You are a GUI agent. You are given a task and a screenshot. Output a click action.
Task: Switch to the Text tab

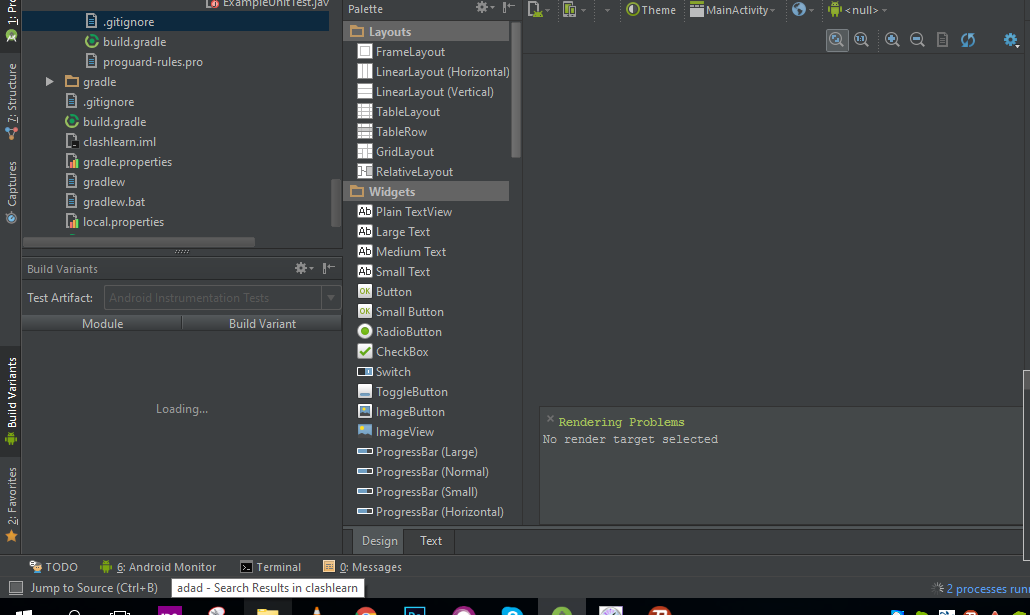431,541
